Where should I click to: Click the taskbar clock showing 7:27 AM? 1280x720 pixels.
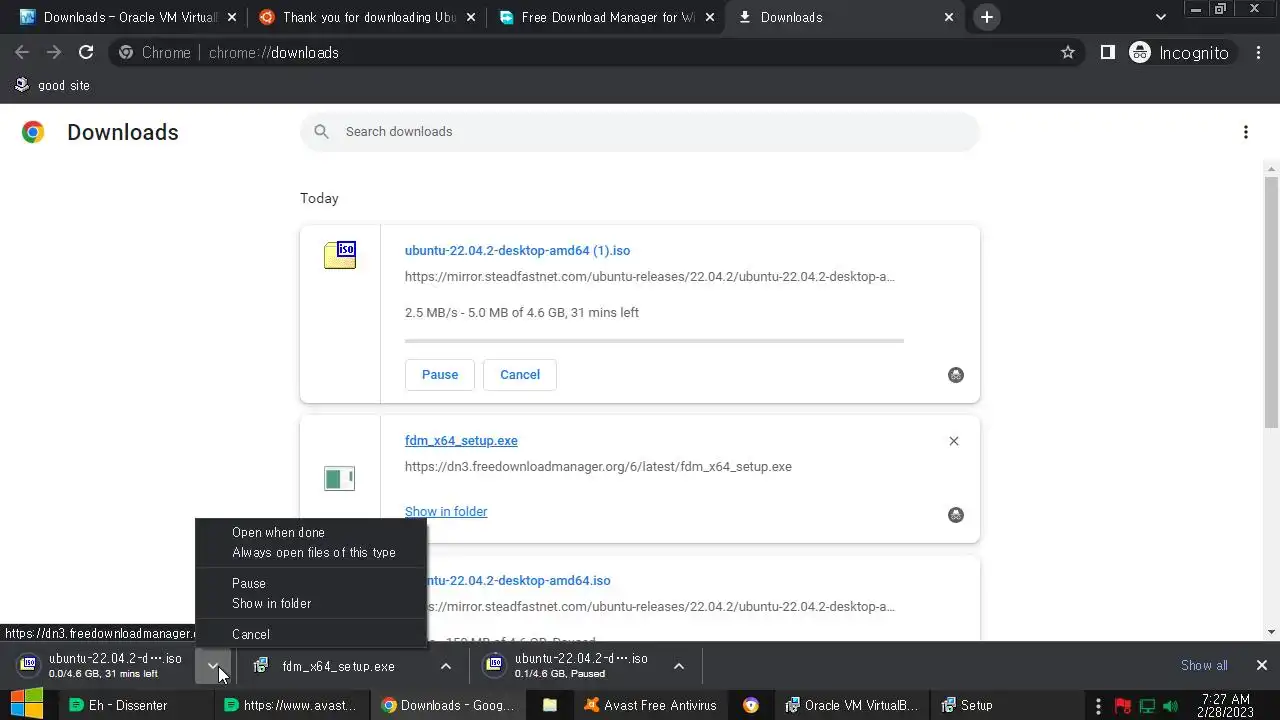[x=1225, y=705]
